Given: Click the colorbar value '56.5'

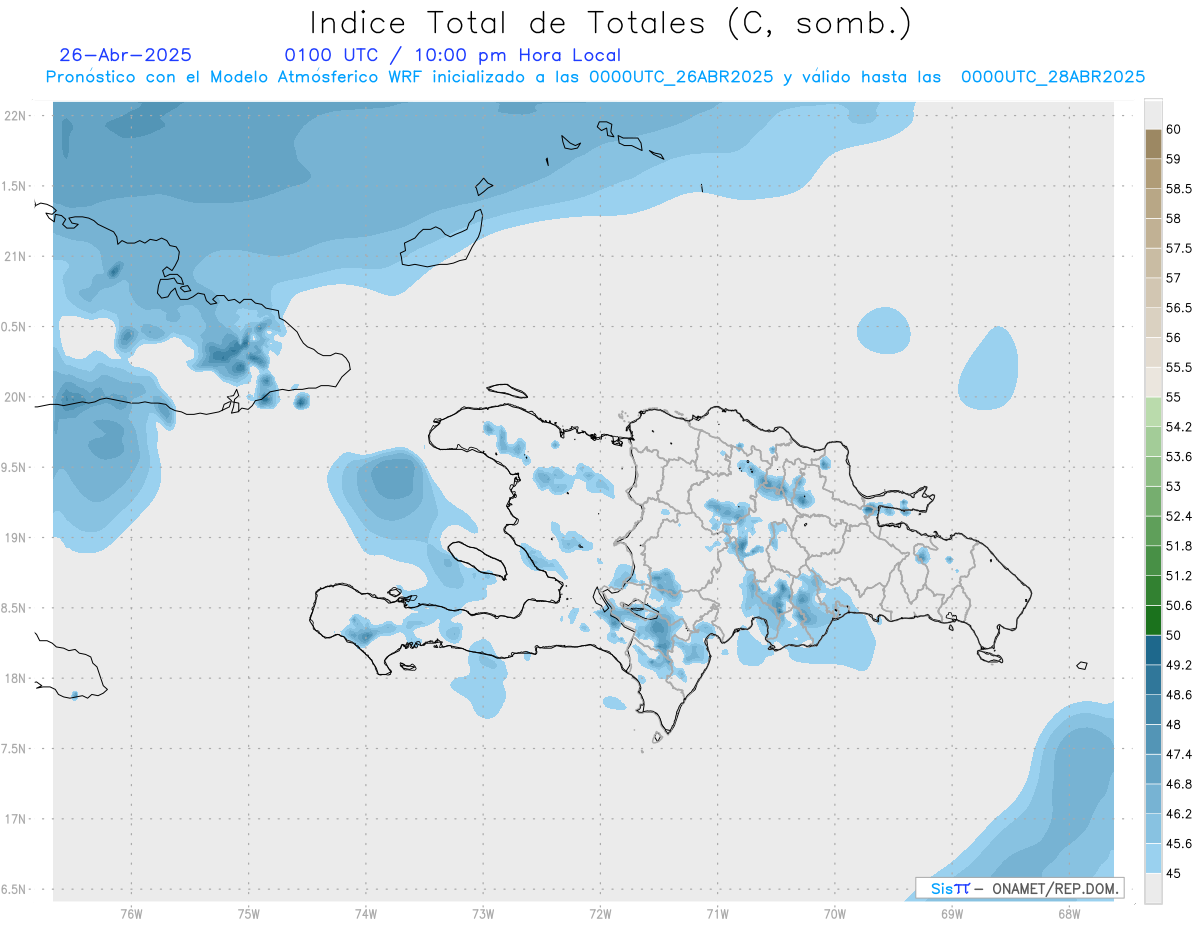Looking at the screenshot, I should [x=1179, y=308].
